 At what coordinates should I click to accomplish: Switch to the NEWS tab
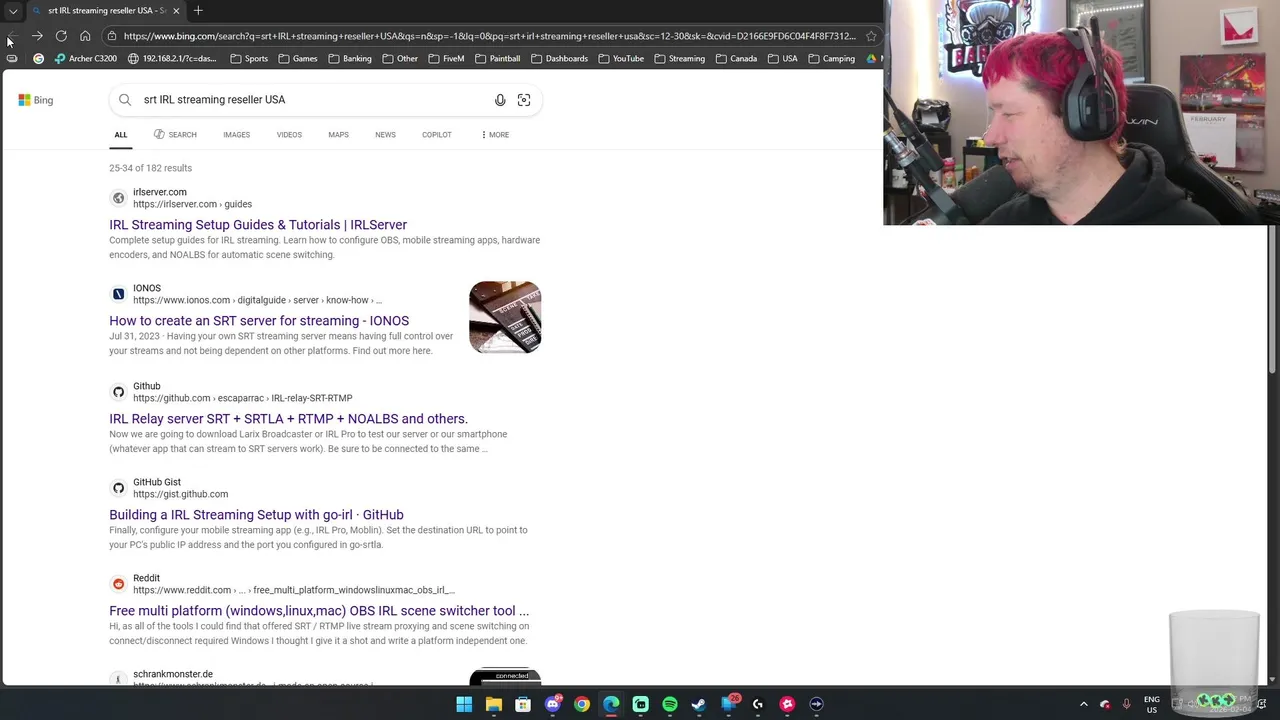point(385,135)
